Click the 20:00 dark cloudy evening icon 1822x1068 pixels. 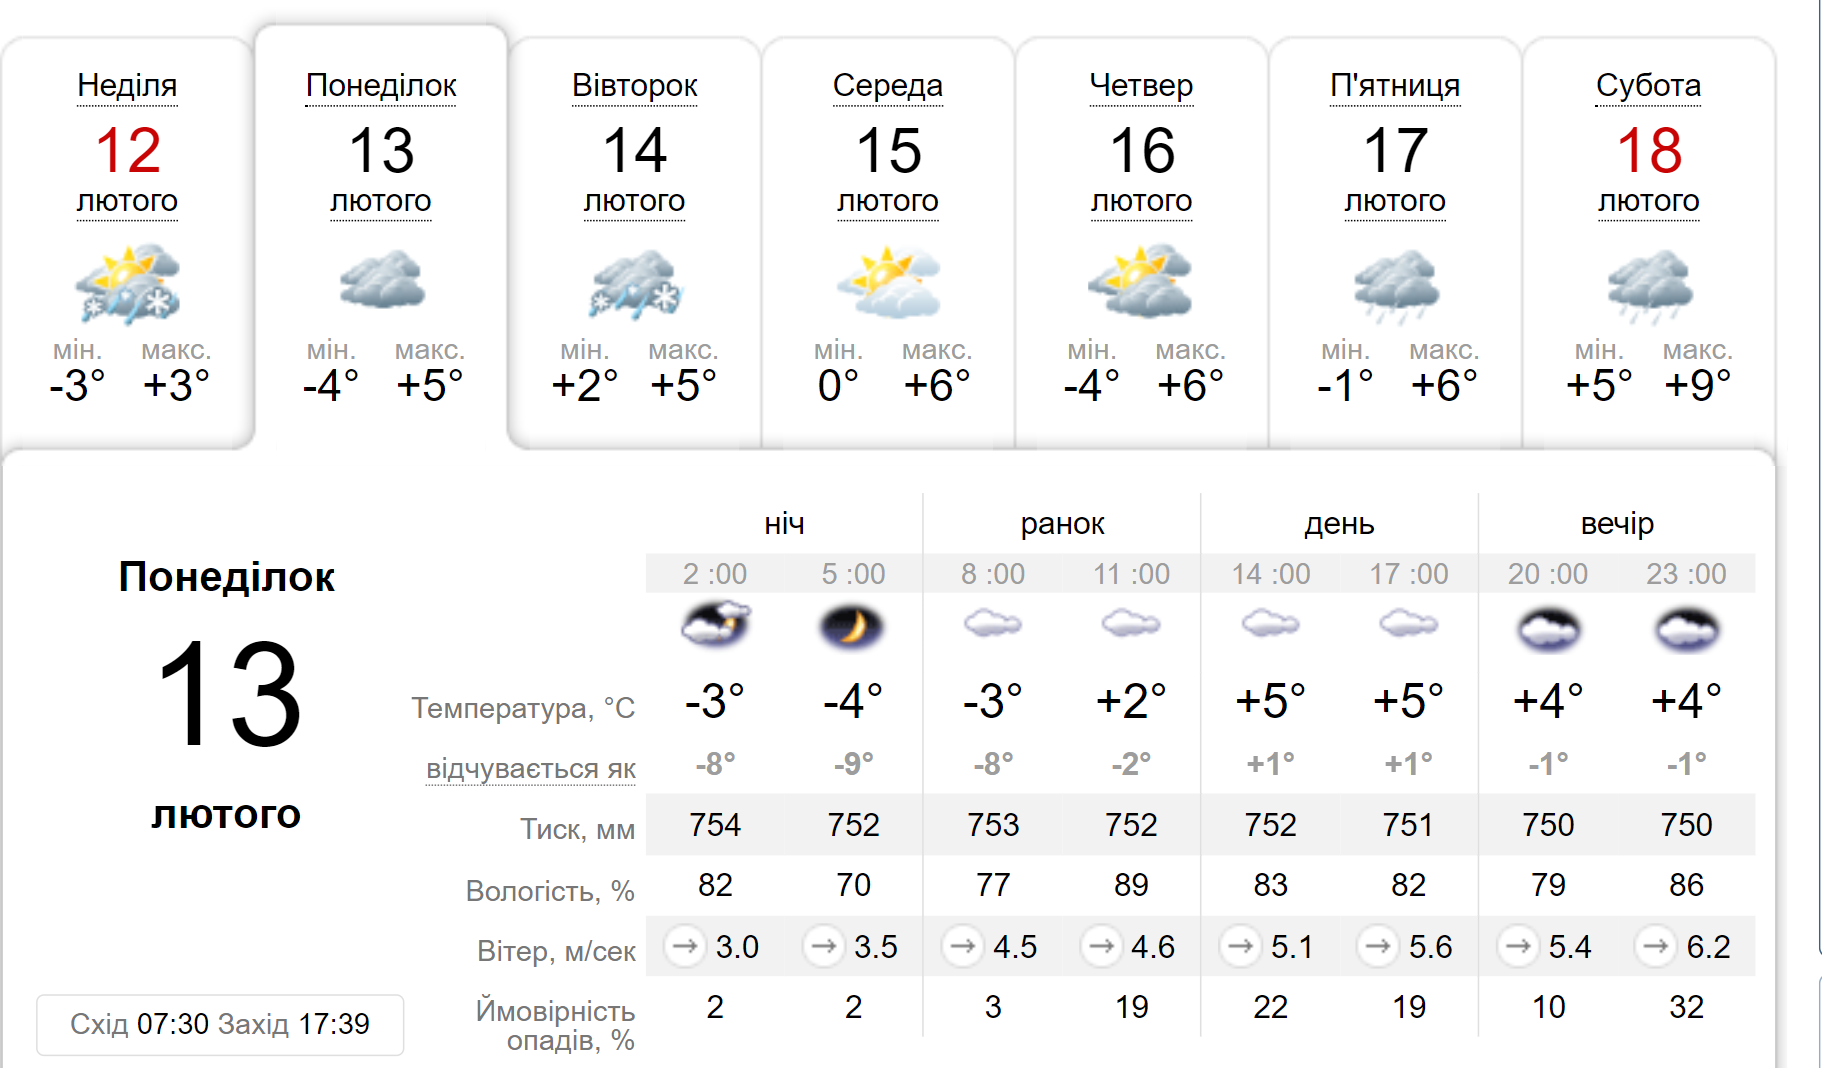1548,630
